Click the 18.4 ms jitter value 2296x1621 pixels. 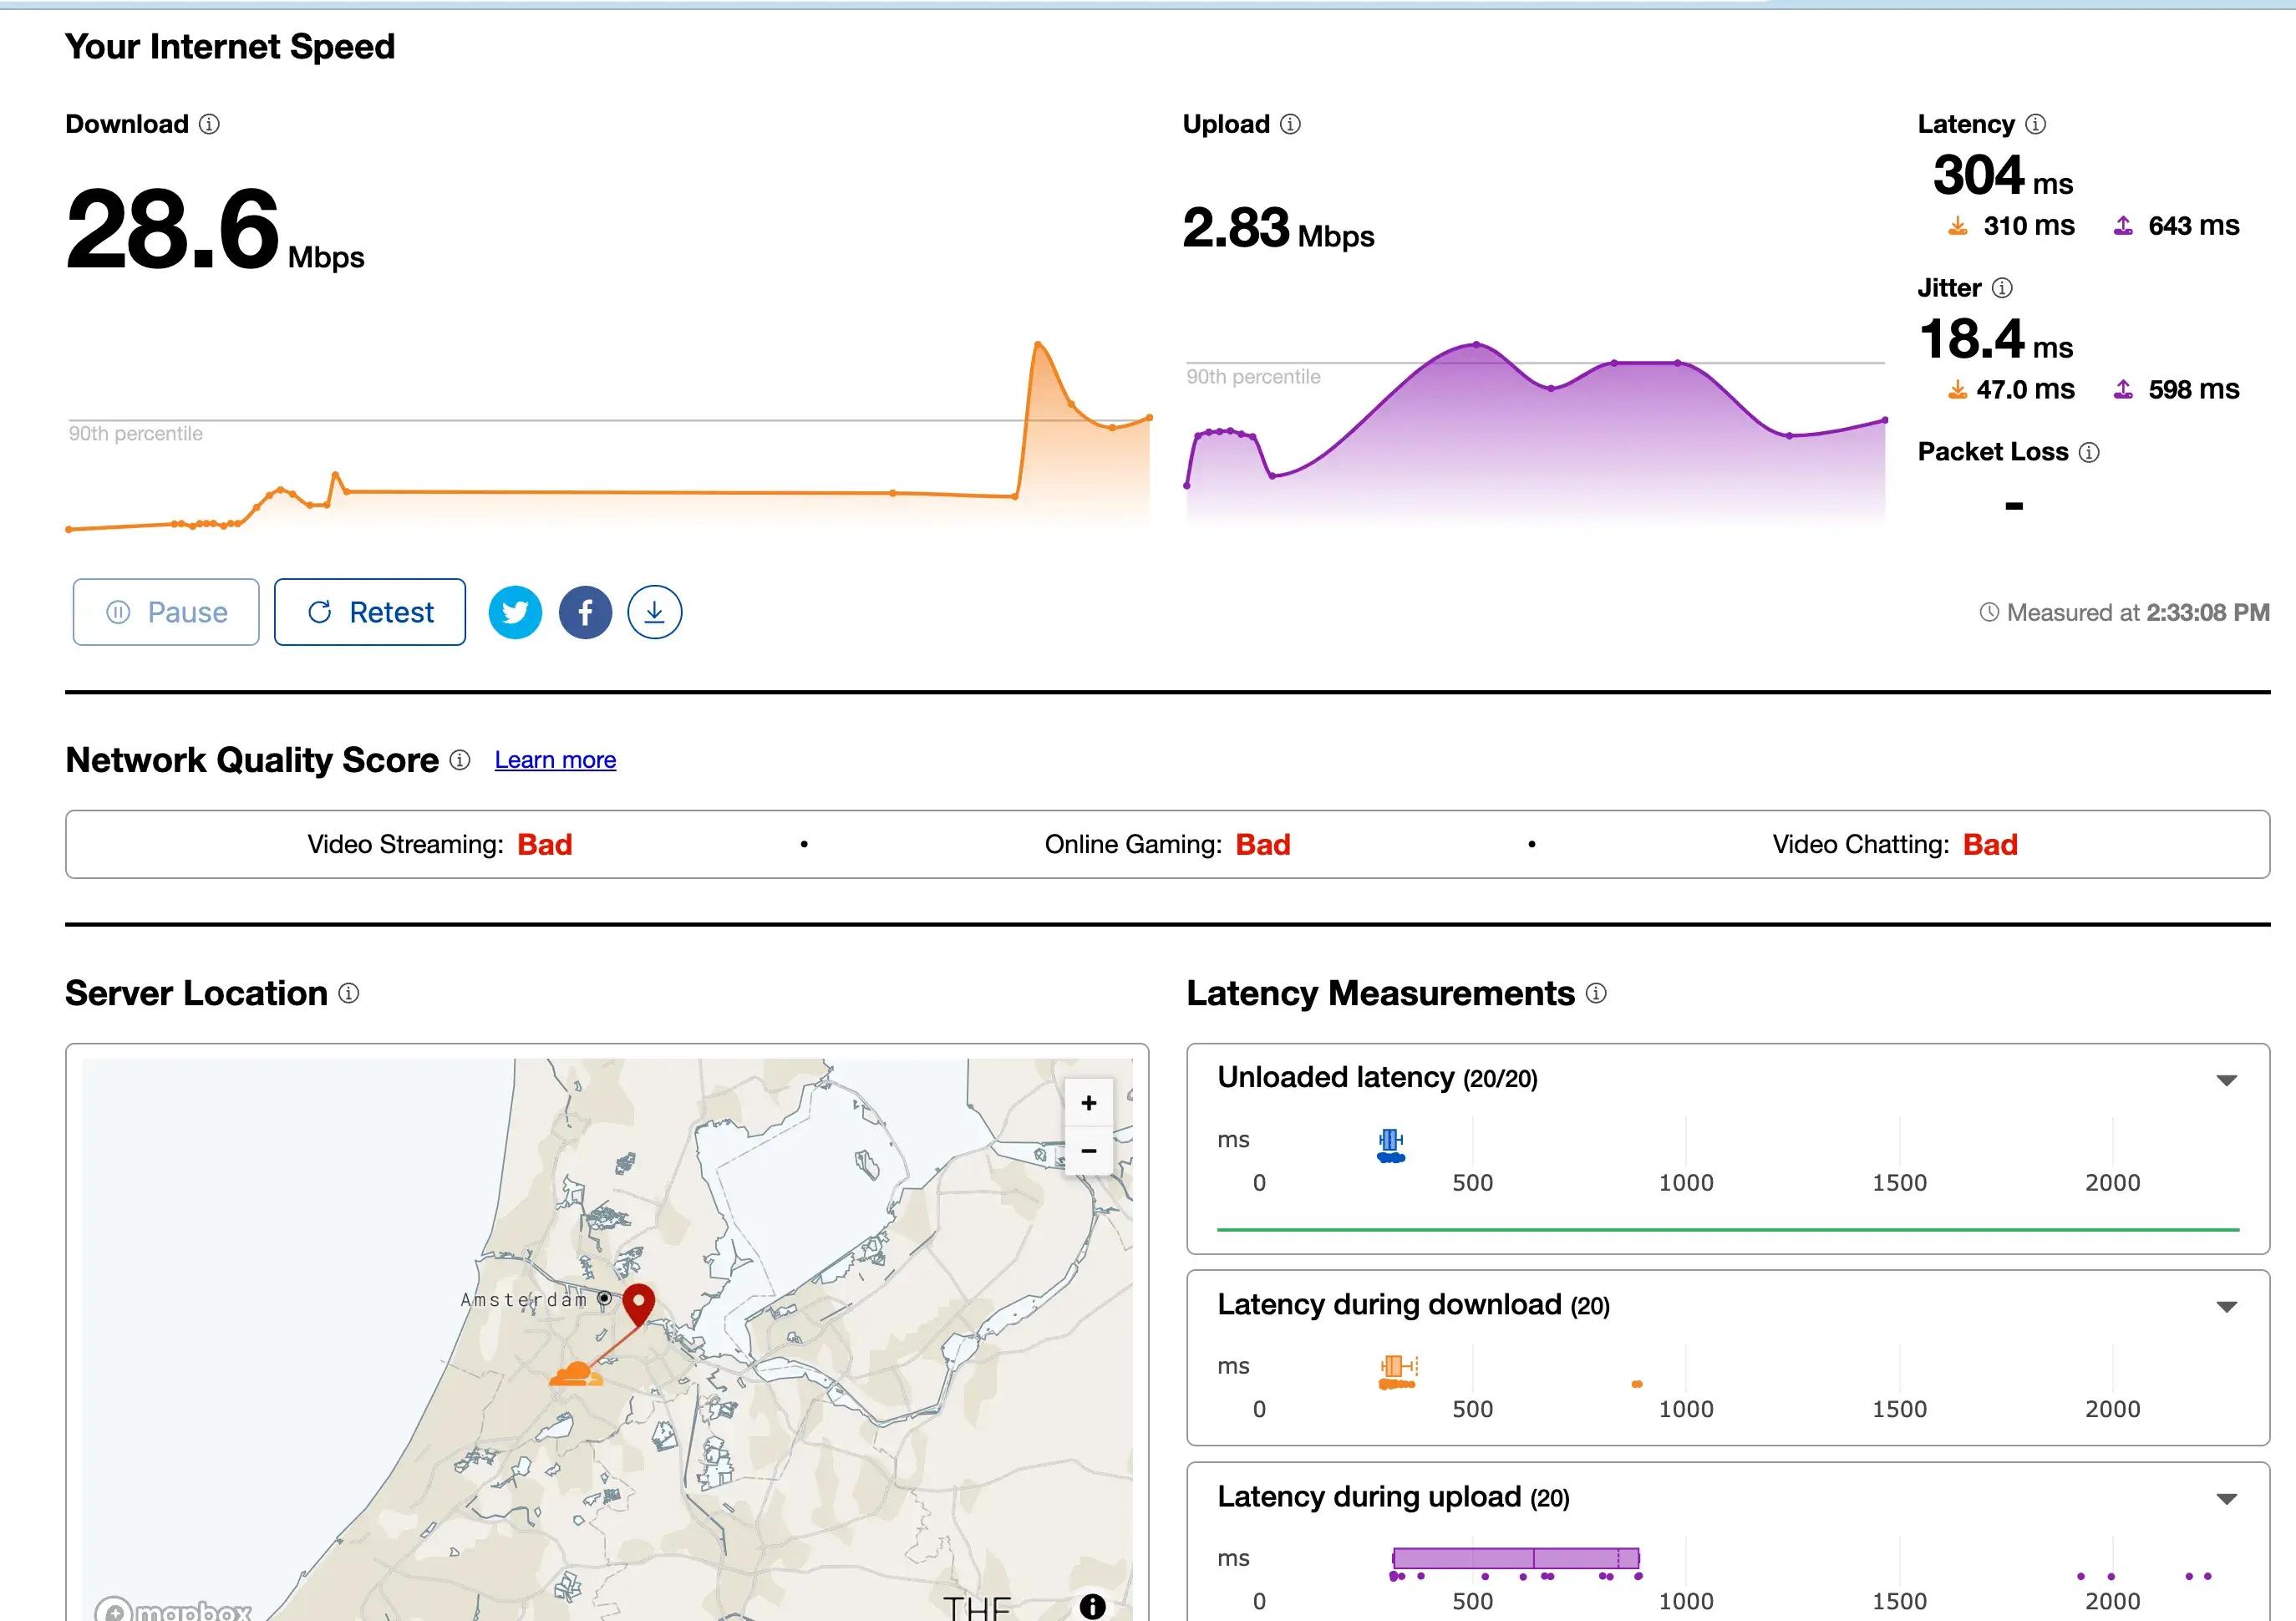coord(1995,340)
